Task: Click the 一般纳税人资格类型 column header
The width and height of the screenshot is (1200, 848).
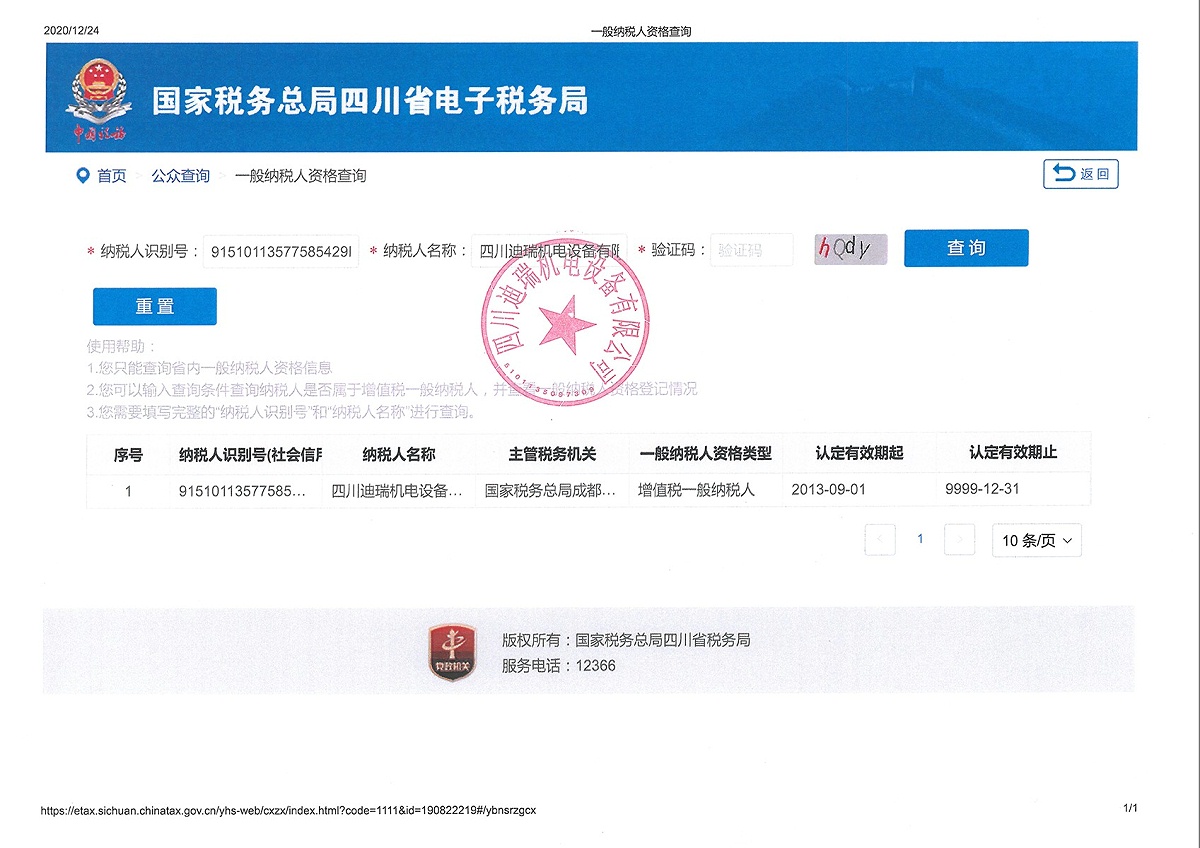Action: pos(705,454)
